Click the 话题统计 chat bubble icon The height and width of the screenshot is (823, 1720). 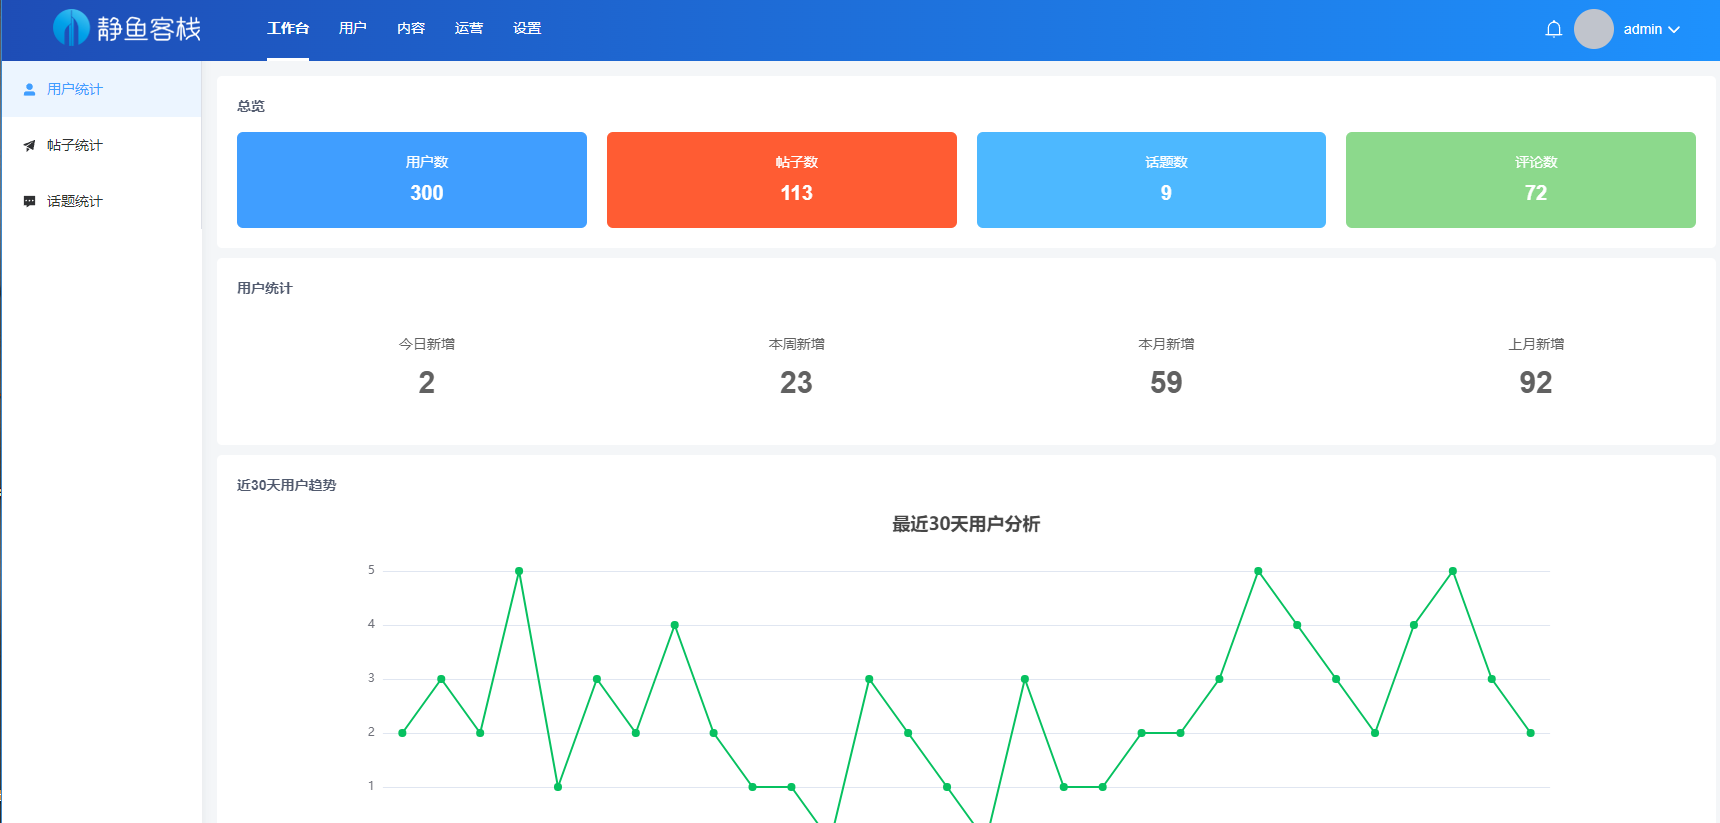pyautogui.click(x=30, y=201)
